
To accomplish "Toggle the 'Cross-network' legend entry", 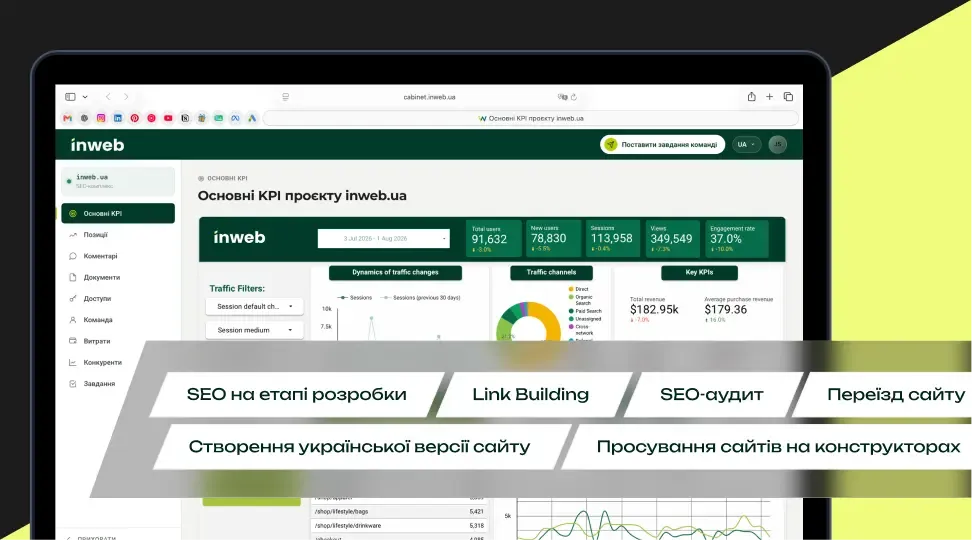I will 581,330.
